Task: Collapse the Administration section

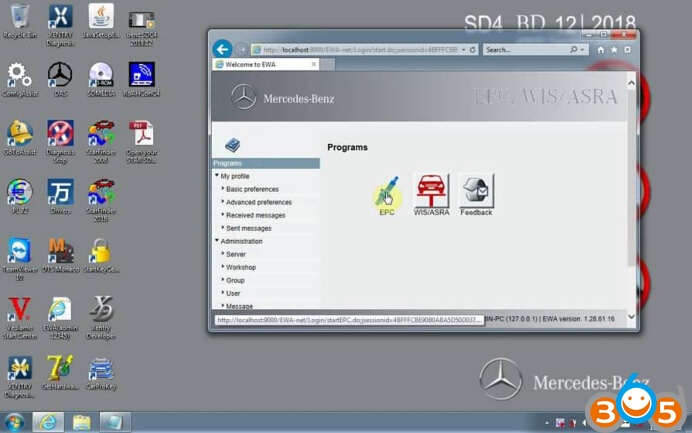Action: coord(217,241)
